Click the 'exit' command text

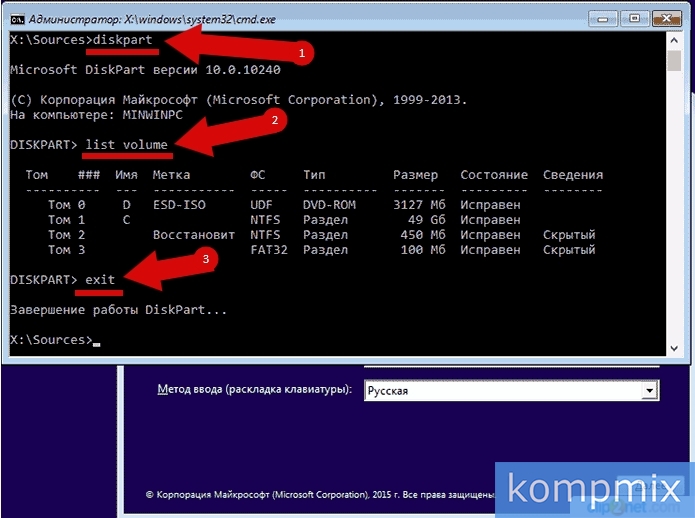point(100,280)
